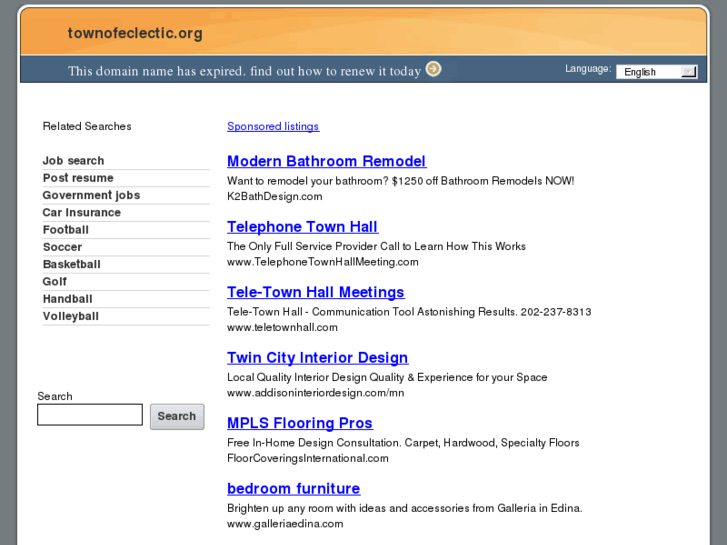Click the $1250 off Bathroom Remodels description
727x545 pixels.
point(401,180)
